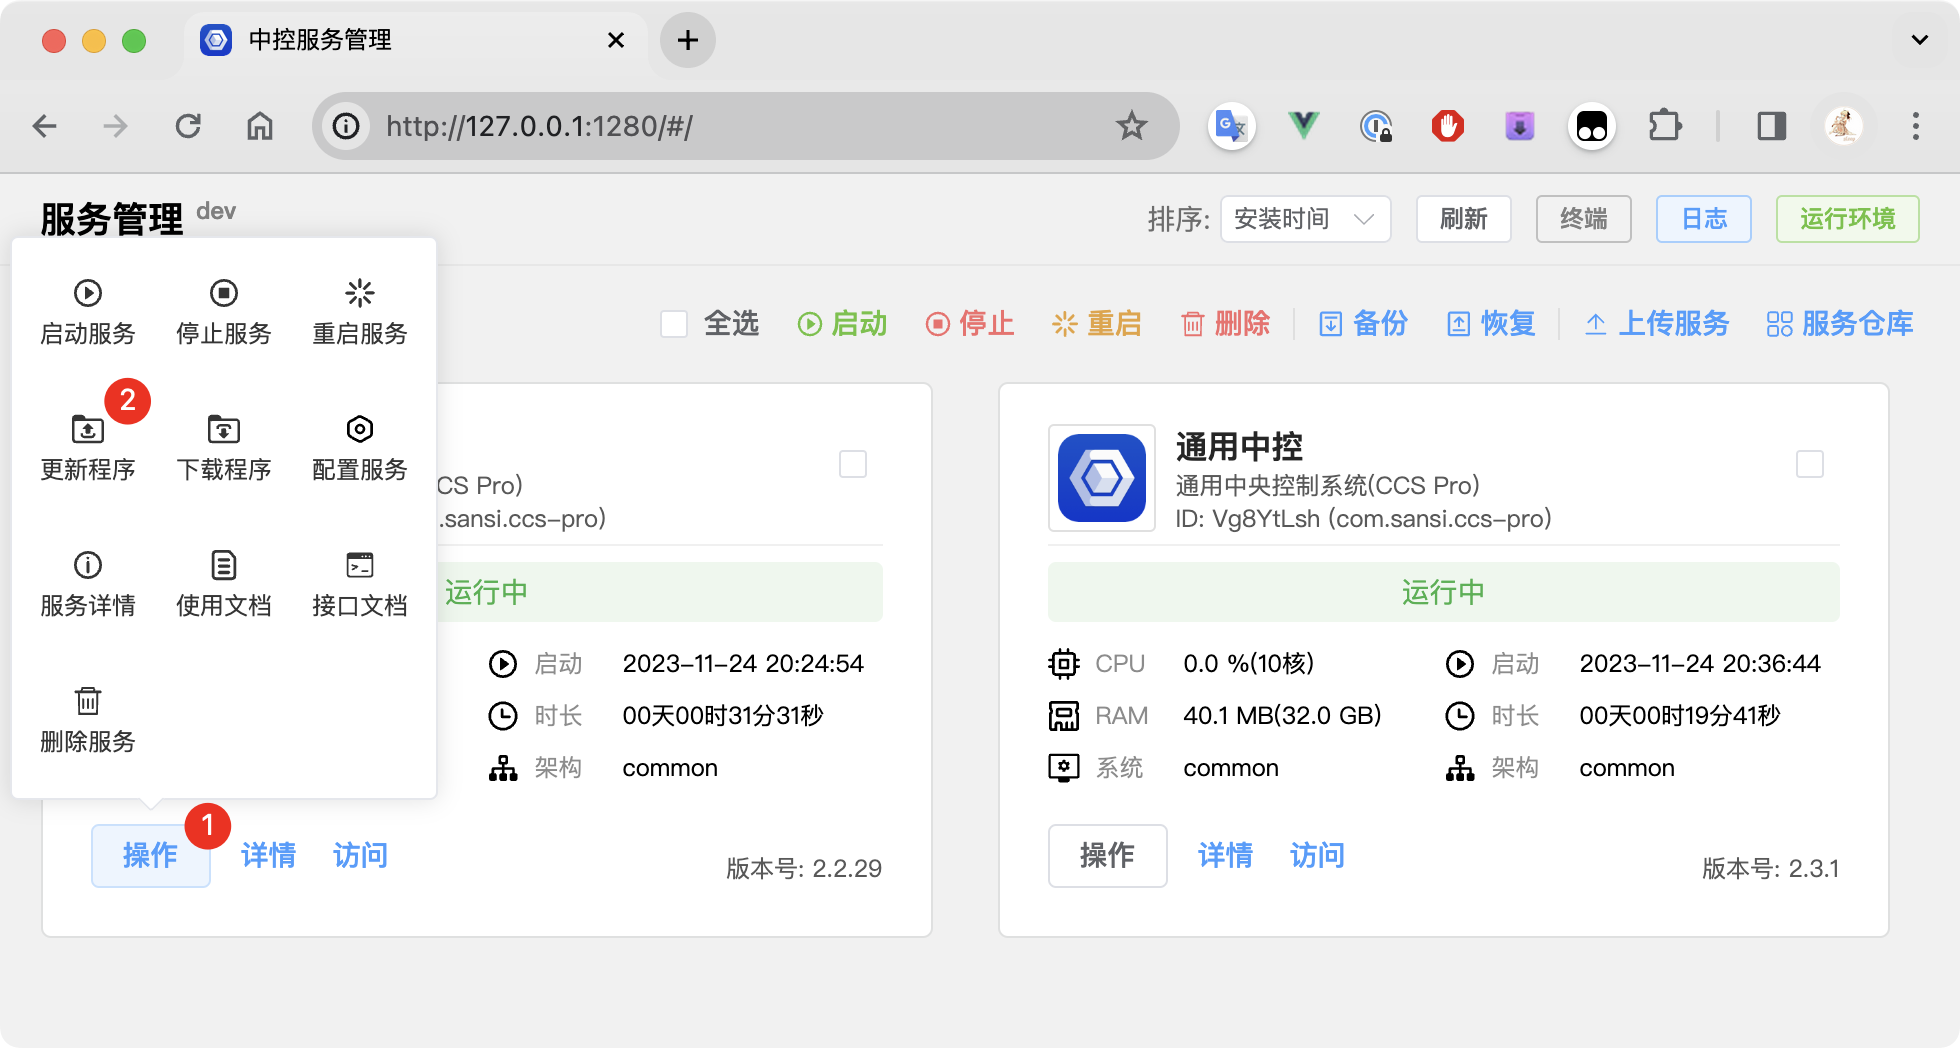1960x1048 pixels.
Task: Open Vue devtools extension icon
Action: [x=1304, y=126]
